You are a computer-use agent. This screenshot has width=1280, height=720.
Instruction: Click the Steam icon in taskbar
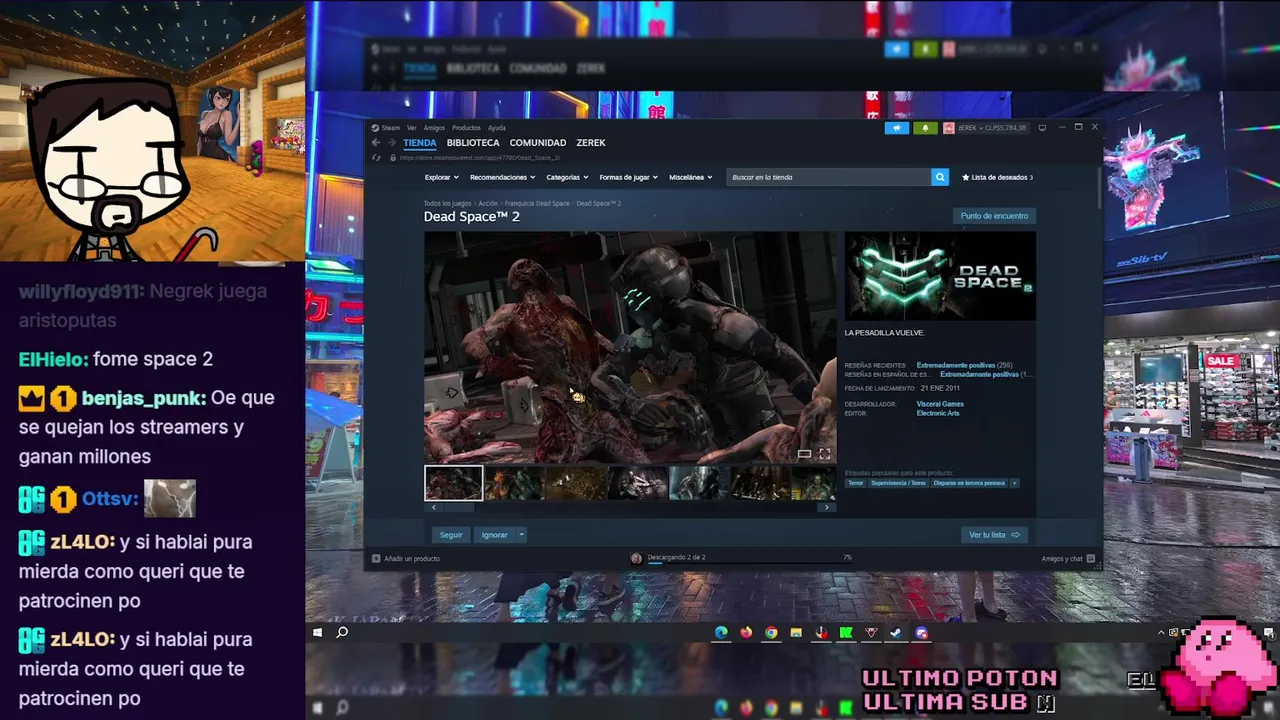(896, 633)
